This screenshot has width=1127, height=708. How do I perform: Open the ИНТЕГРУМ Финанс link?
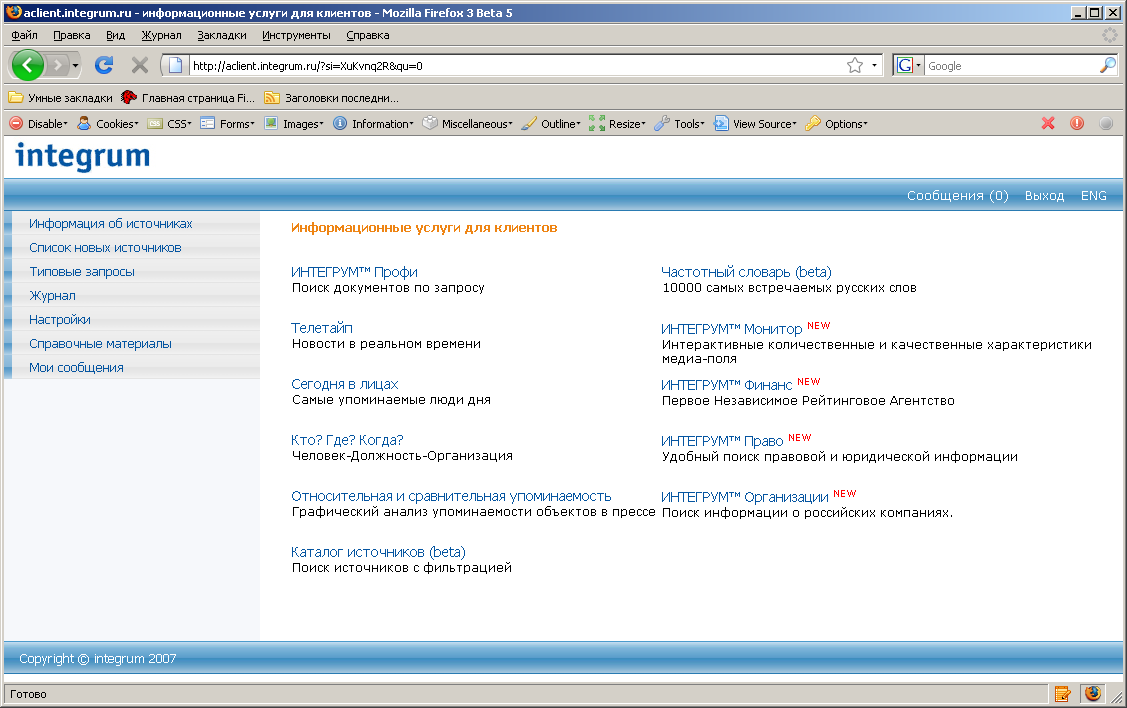[726, 385]
